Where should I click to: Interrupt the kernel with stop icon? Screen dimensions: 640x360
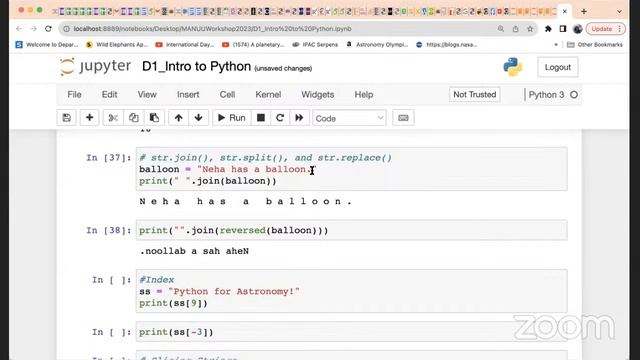(x=261, y=118)
